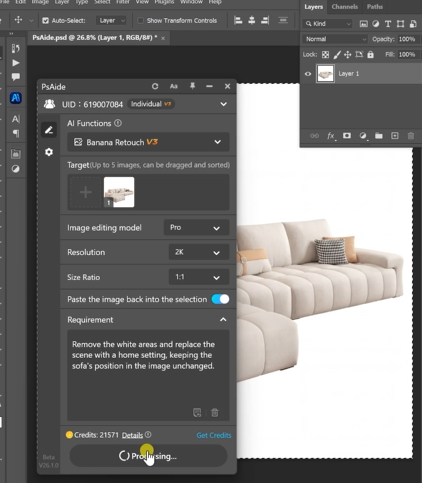Select the Layers tab

[x=313, y=7]
